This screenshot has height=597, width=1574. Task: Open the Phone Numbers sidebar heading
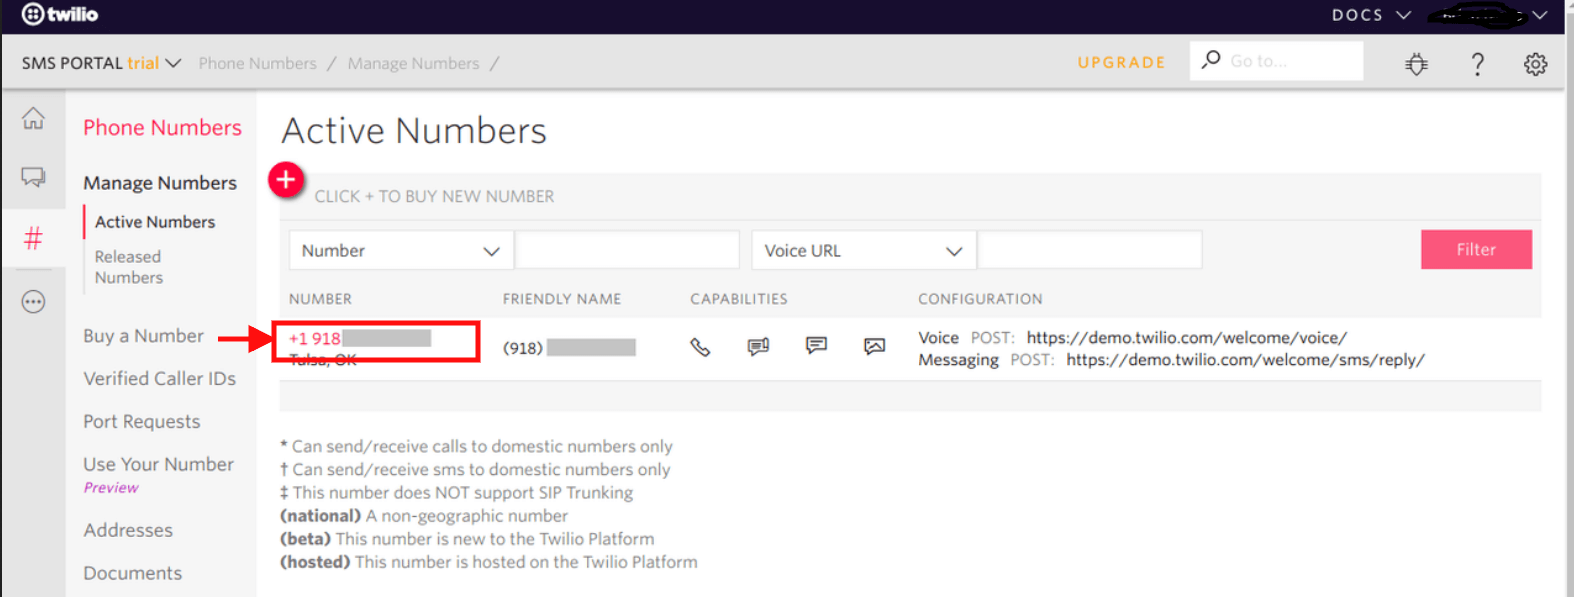pyautogui.click(x=162, y=127)
